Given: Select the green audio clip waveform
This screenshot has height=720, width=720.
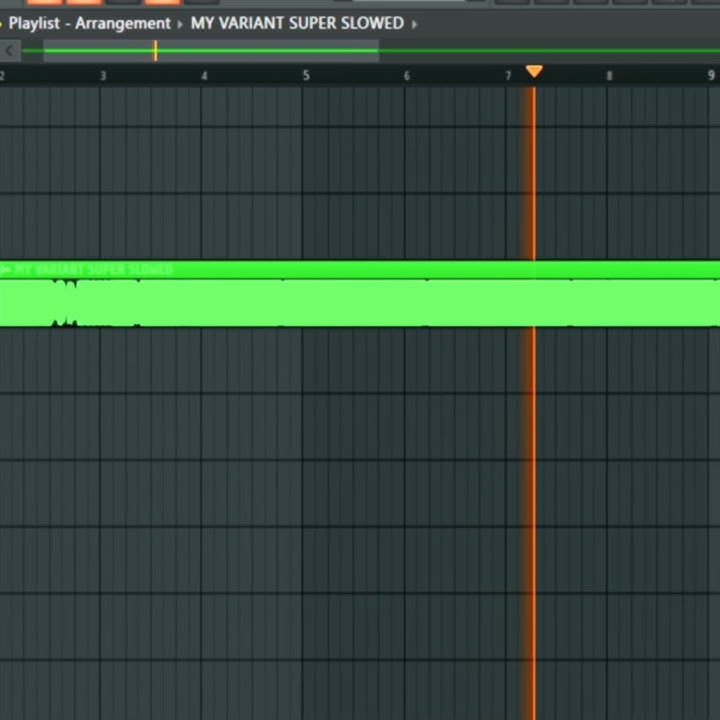Looking at the screenshot, I should click(360, 303).
